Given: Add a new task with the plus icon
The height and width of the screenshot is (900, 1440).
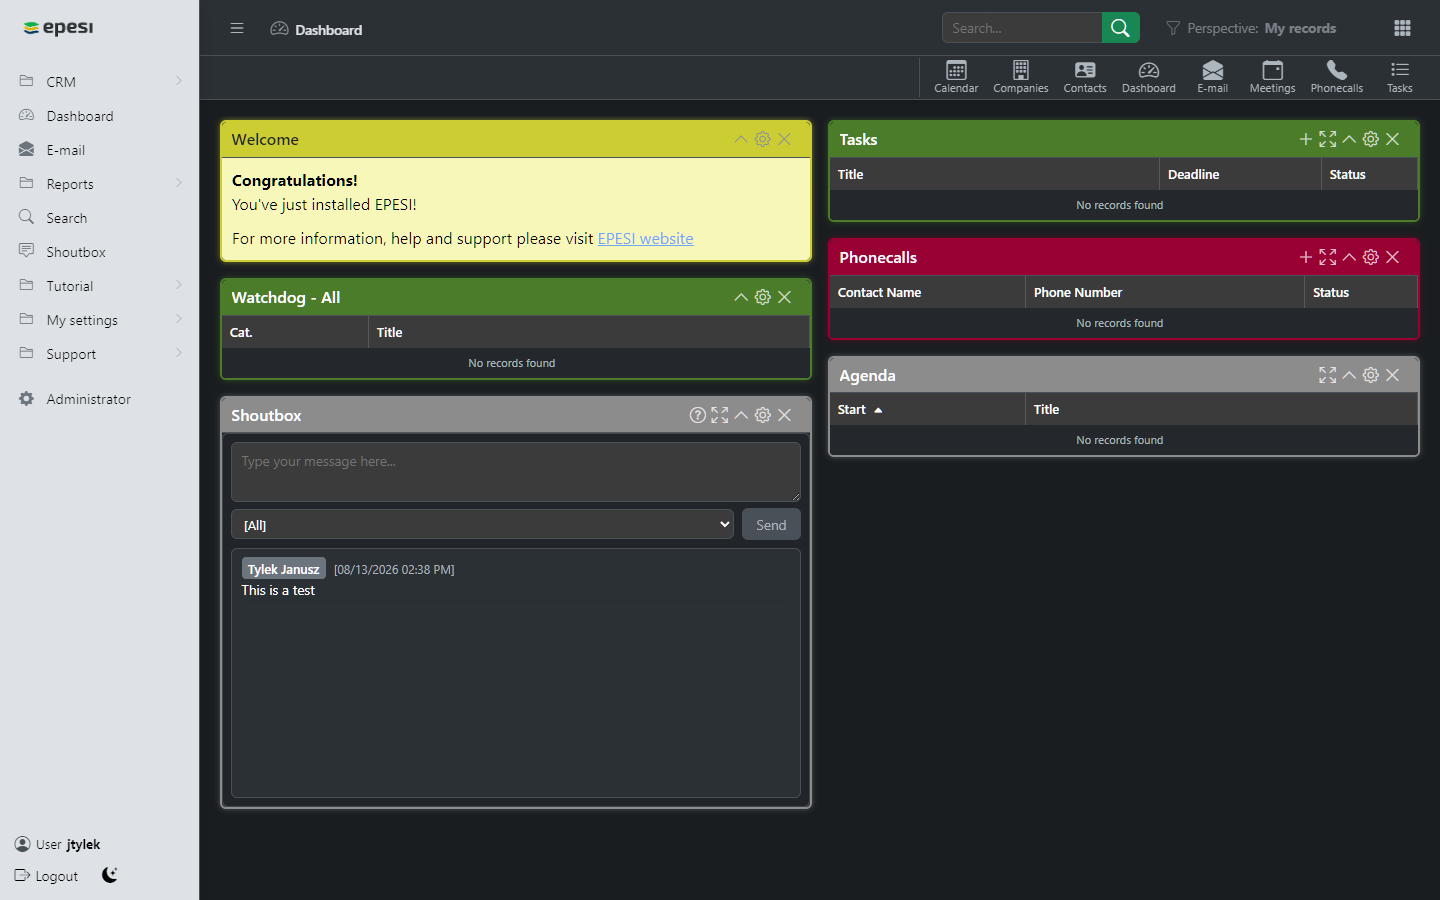Looking at the screenshot, I should click(1306, 139).
